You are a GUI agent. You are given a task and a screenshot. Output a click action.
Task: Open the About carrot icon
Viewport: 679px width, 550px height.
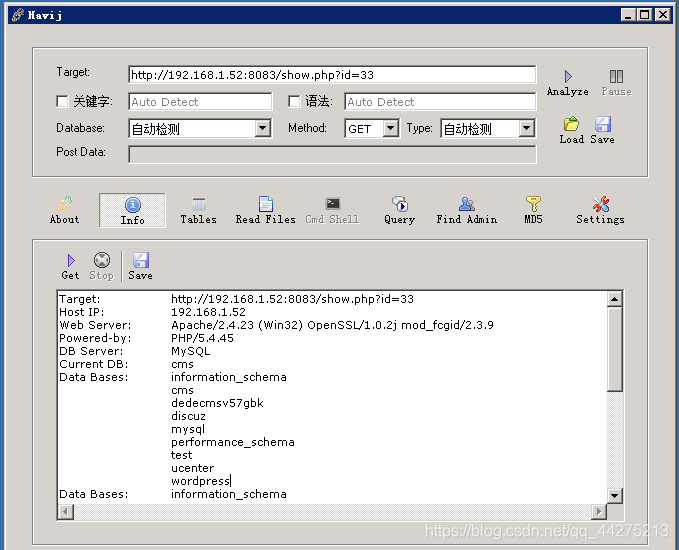65,204
